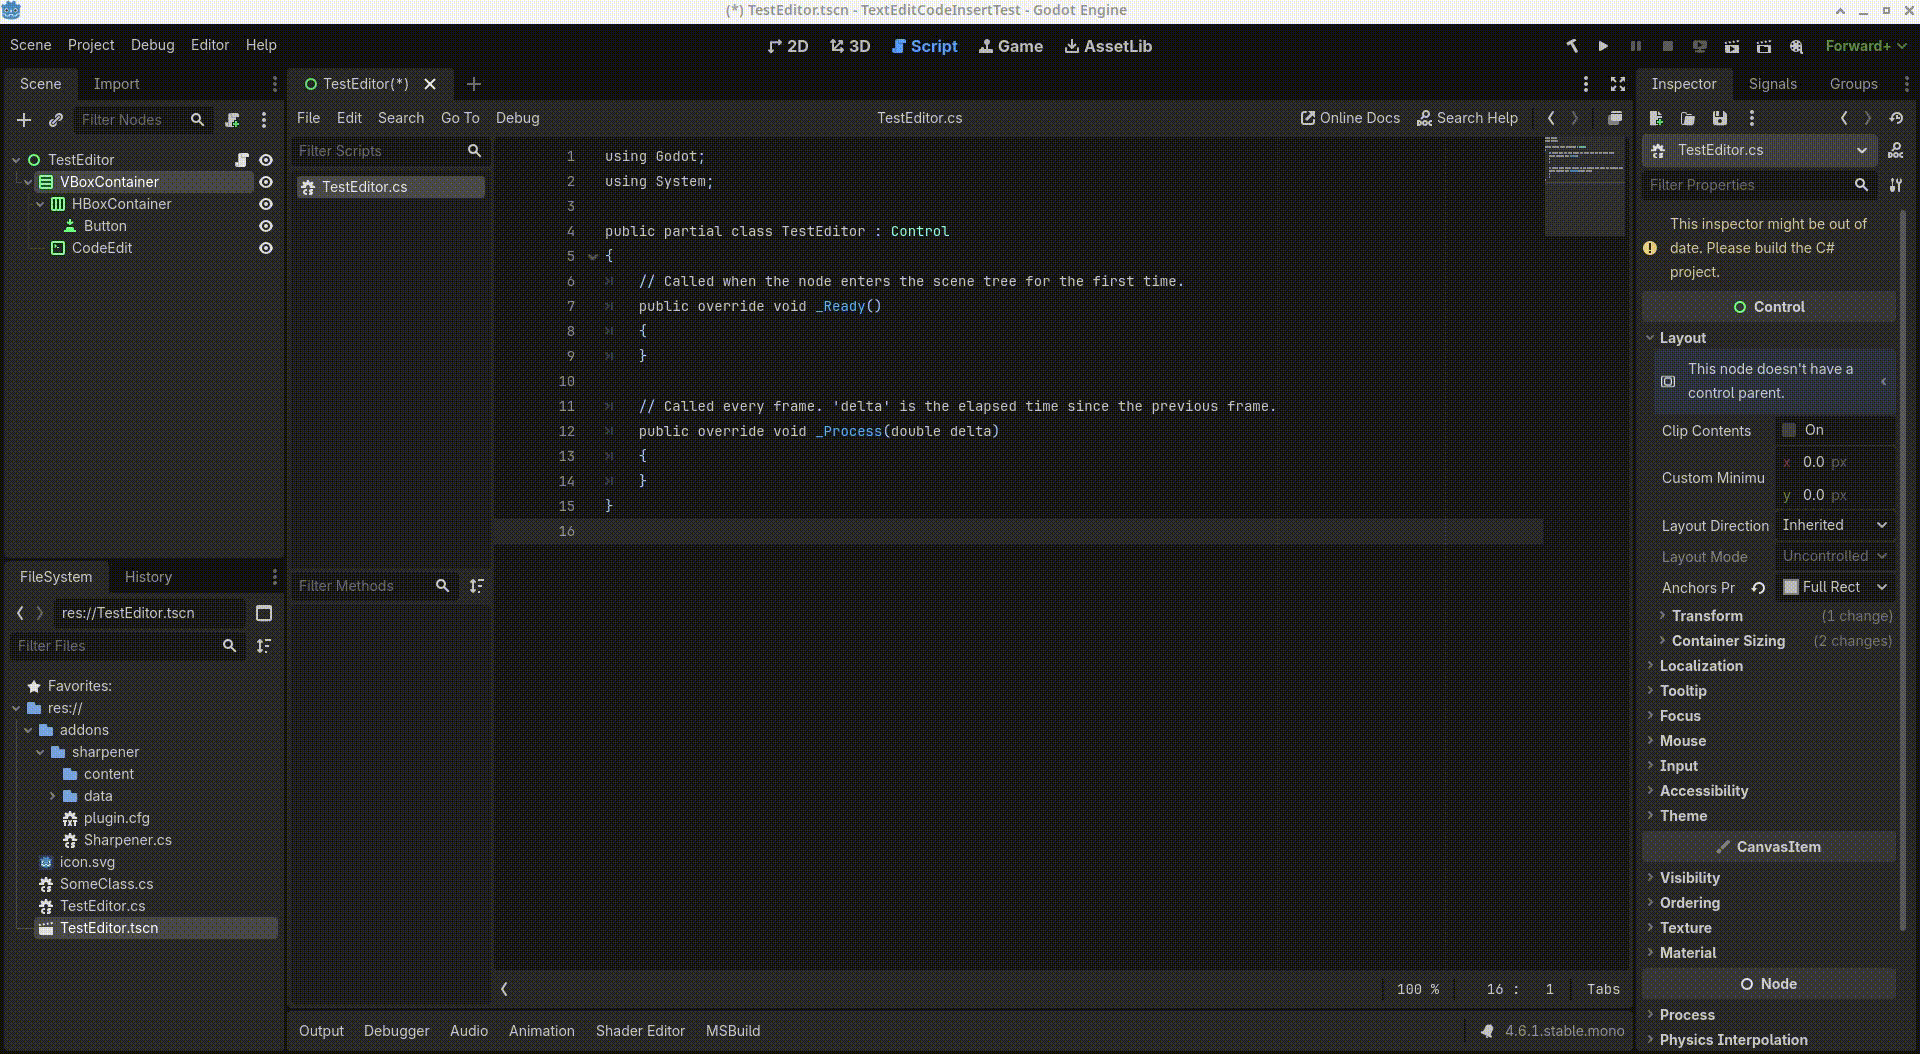Open script in floating window icon
This screenshot has height=1054, width=1920.
point(1614,118)
